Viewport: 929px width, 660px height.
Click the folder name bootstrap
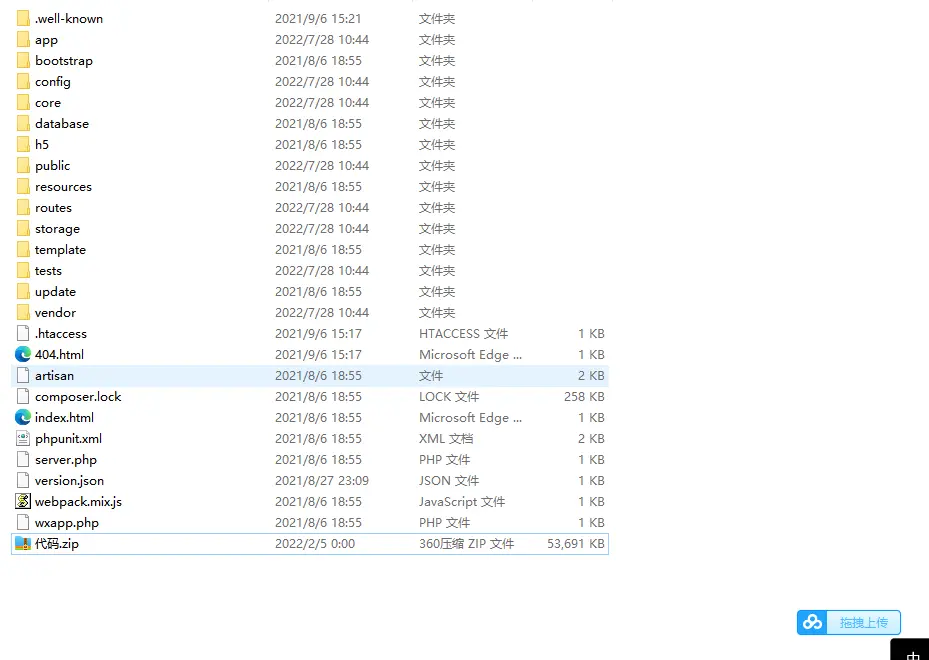point(64,60)
